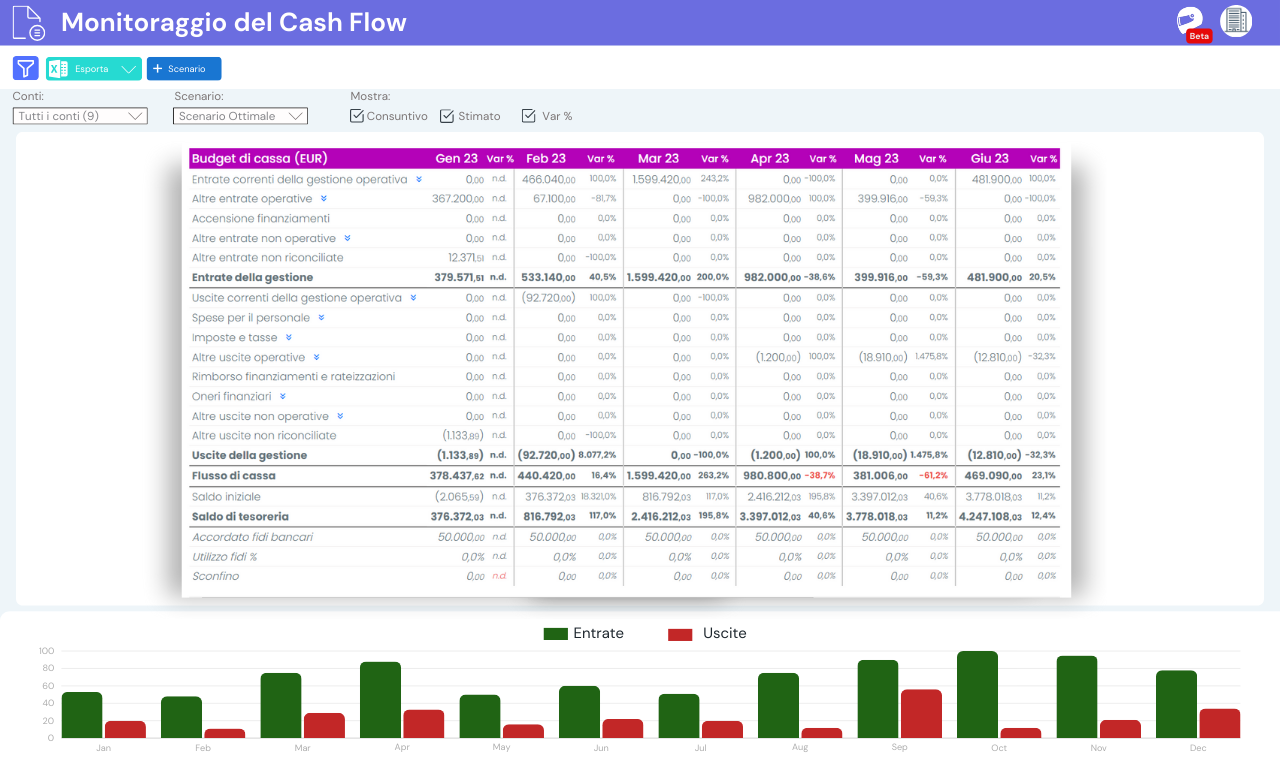Click 'Uscite della gestione' row label

(x=249, y=455)
